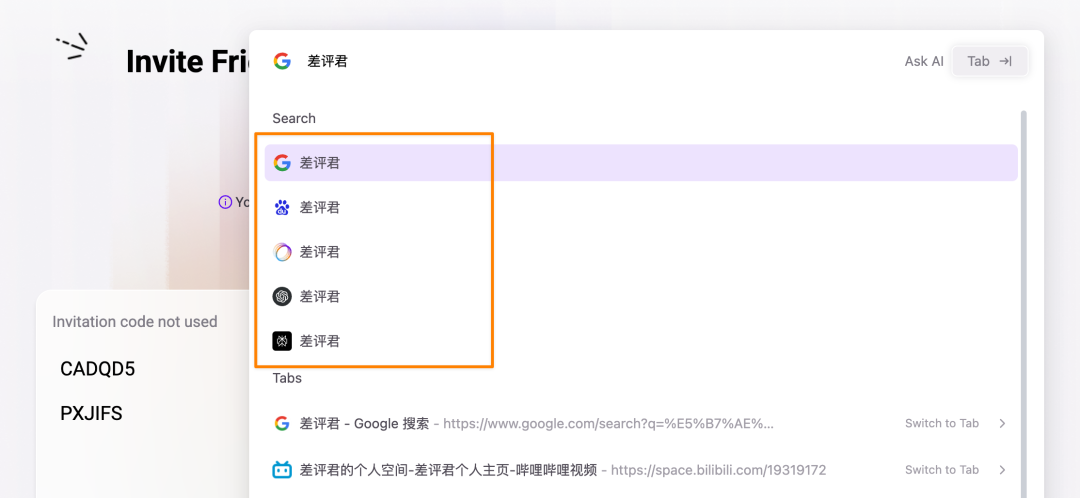Click the 差评君的个人空间 bilibili title
The image size is (1080, 498).
click(448, 470)
